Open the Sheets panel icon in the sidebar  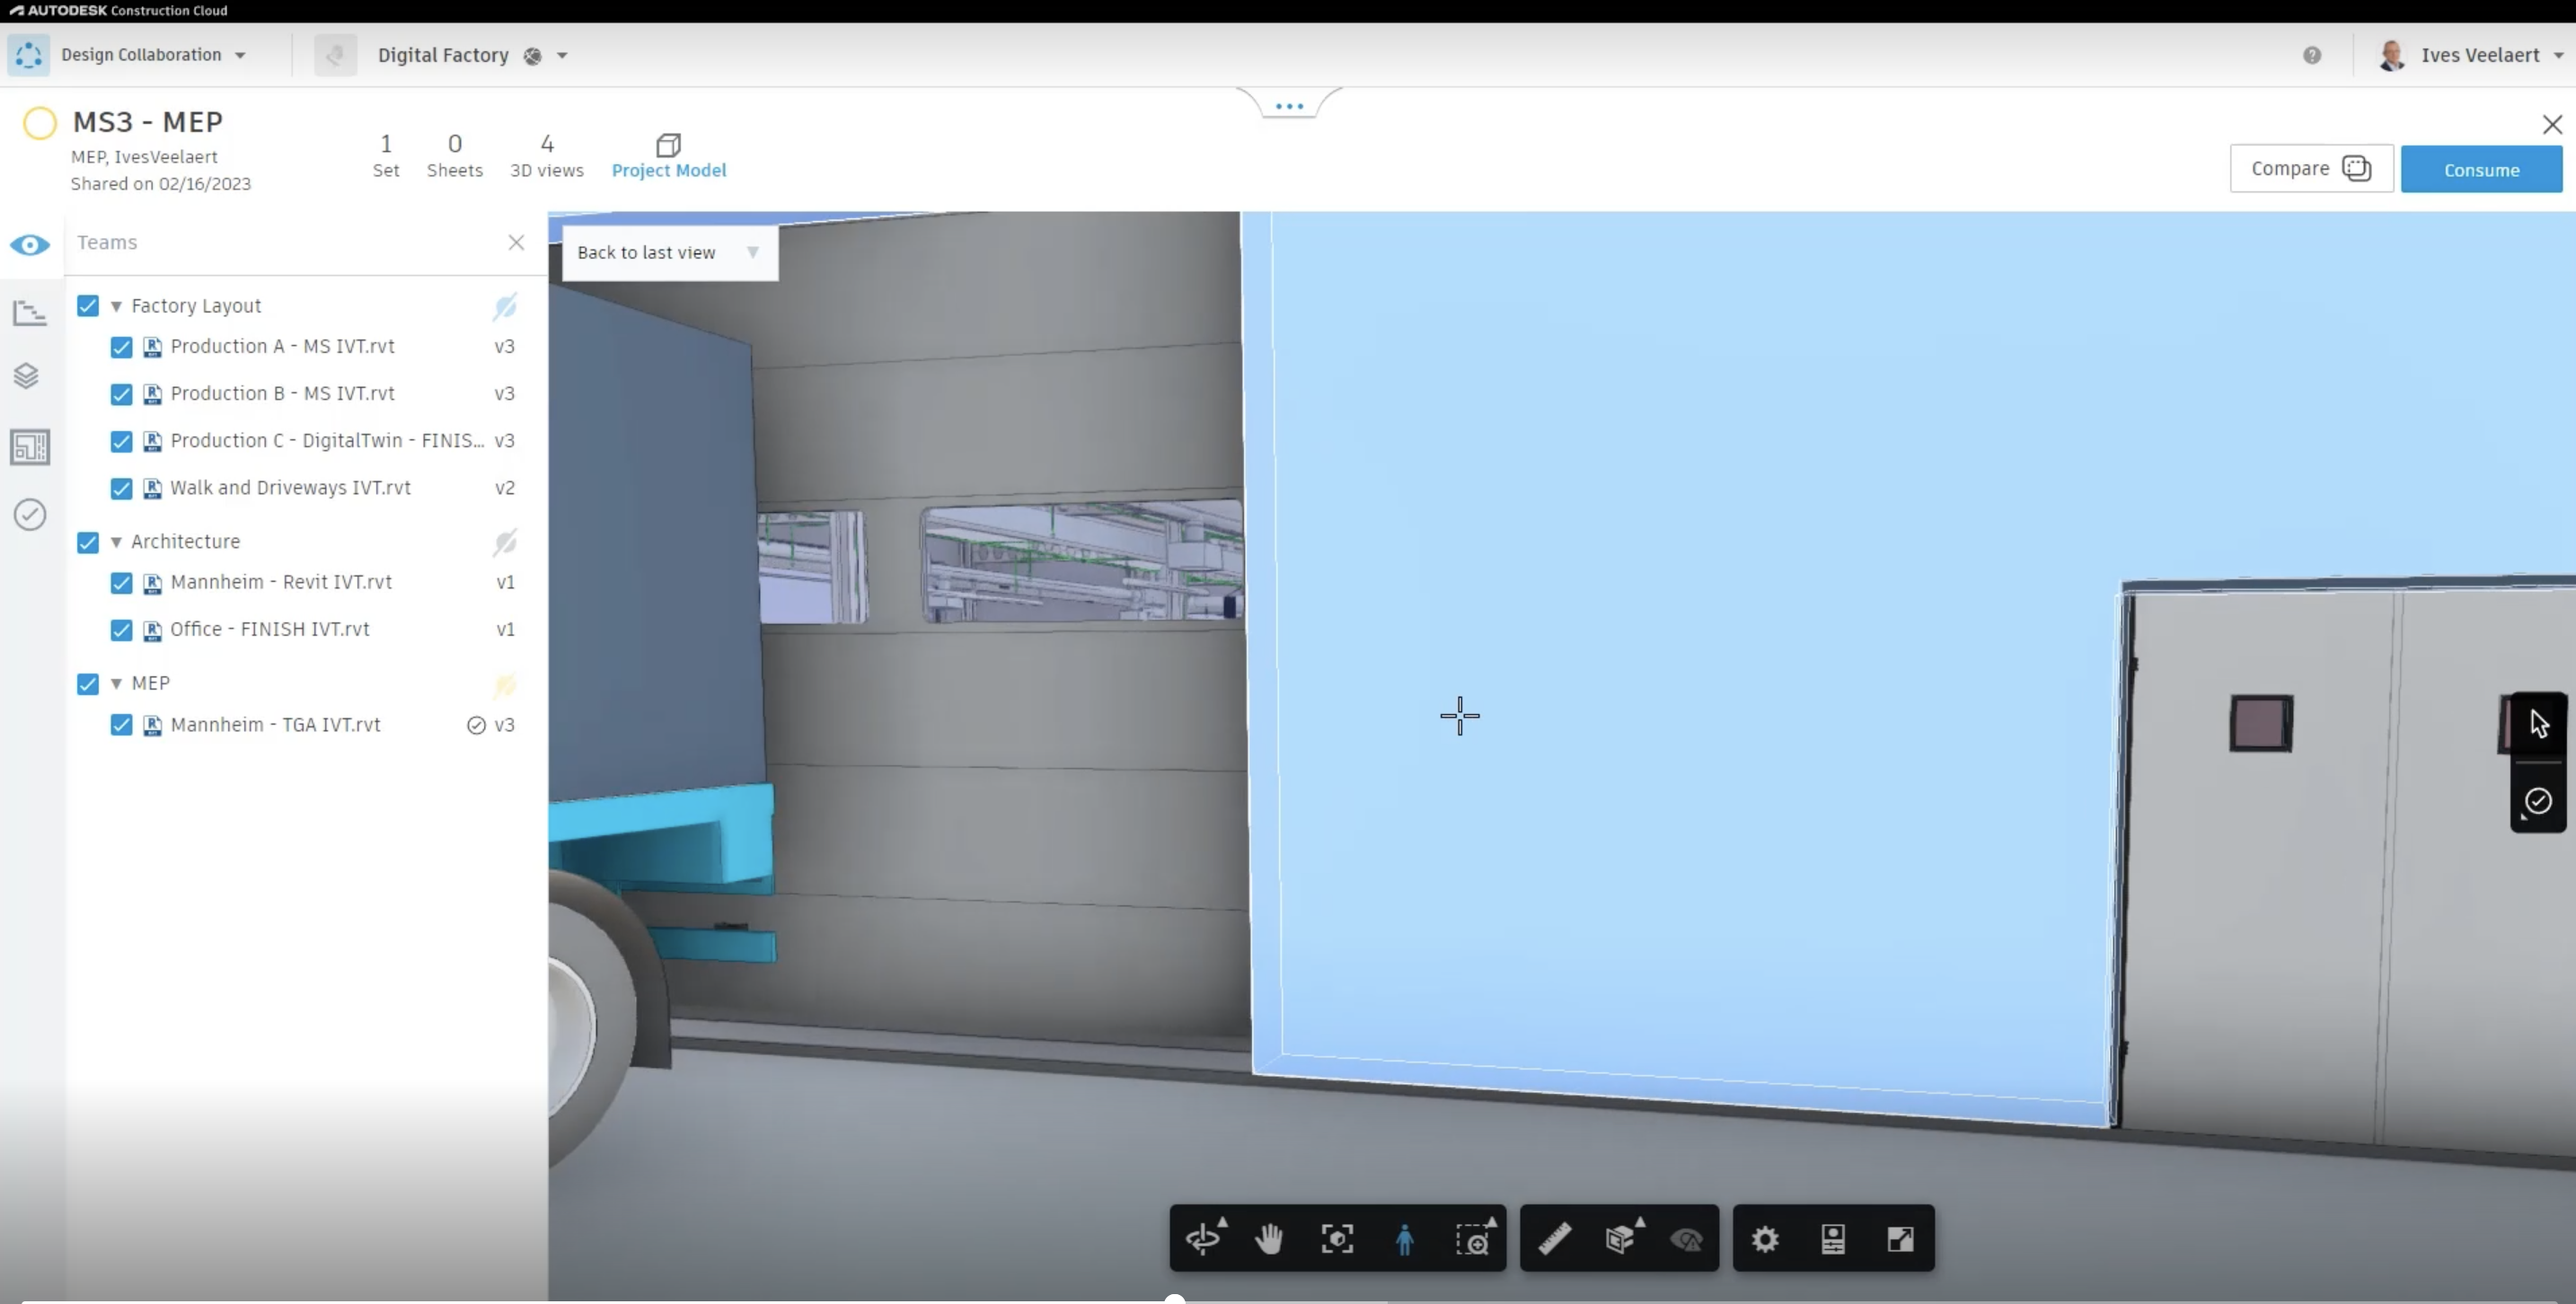(30, 447)
